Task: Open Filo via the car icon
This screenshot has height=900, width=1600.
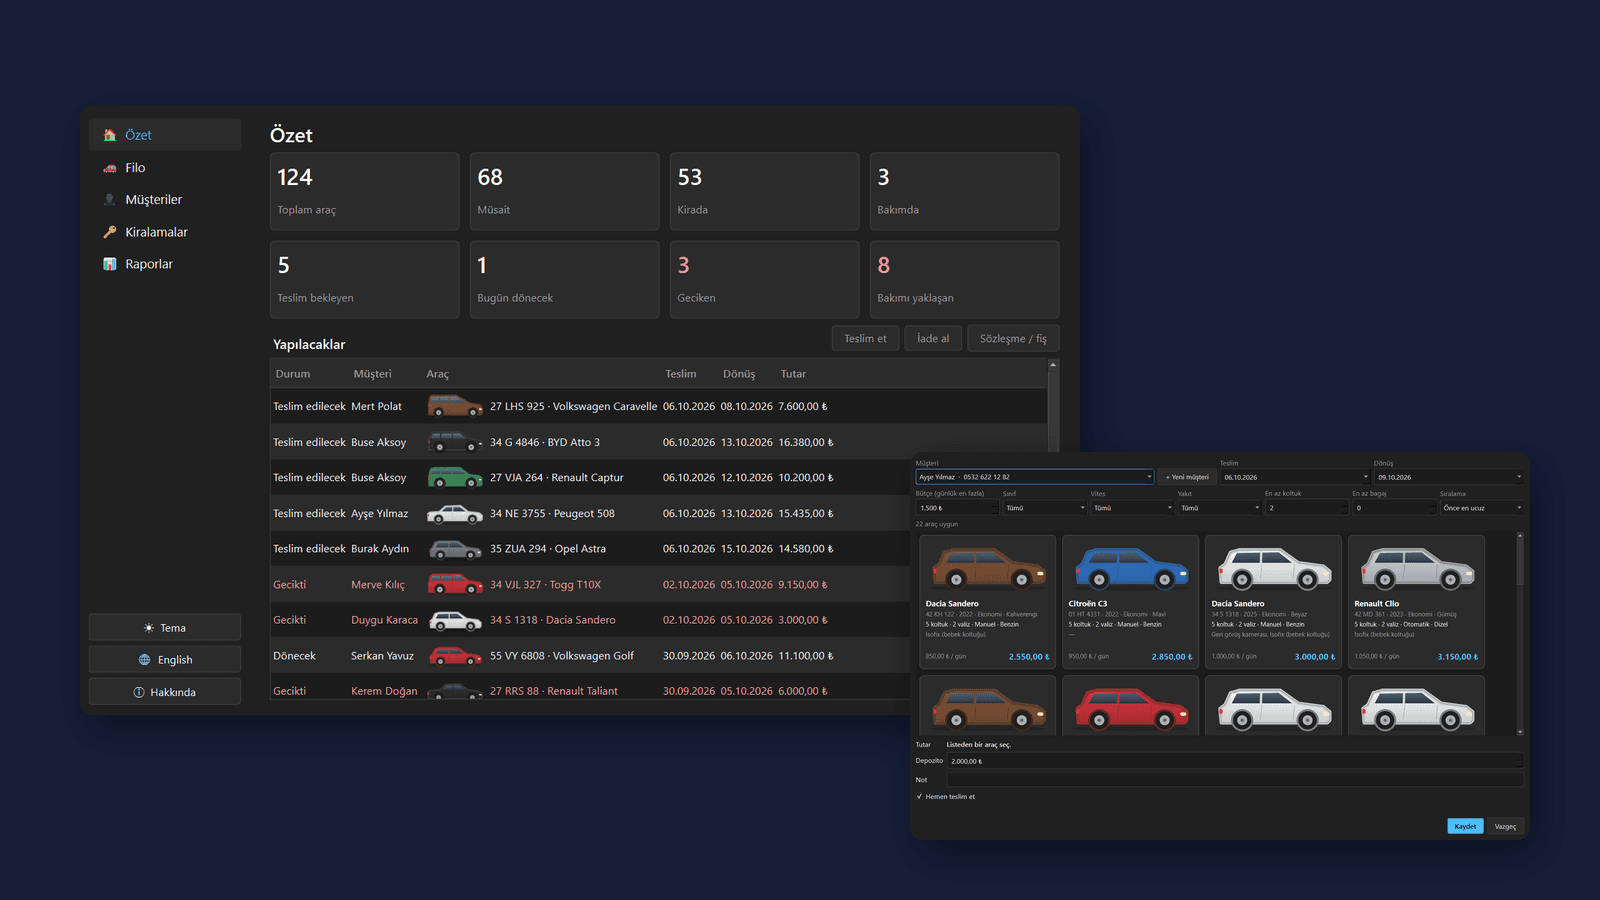Action: (110, 168)
